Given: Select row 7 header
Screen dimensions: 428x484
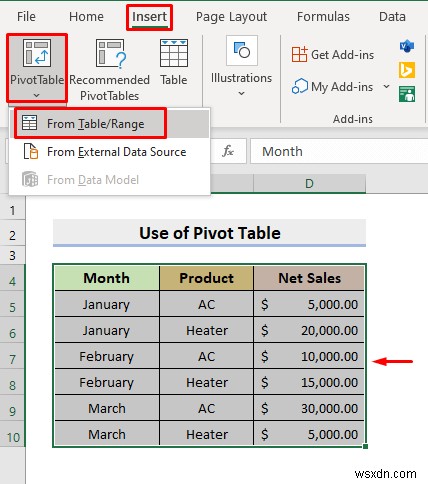Looking at the screenshot, I should click(12, 359).
